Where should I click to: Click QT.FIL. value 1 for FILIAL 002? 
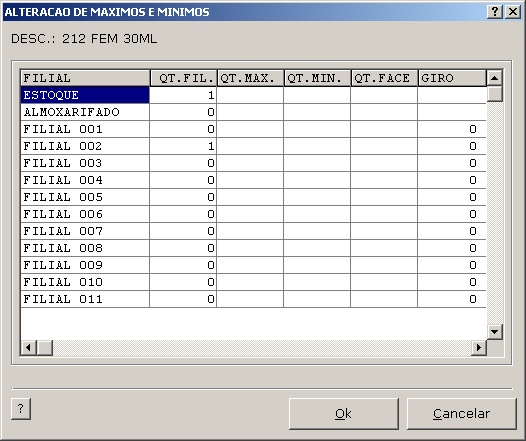[x=183, y=146]
